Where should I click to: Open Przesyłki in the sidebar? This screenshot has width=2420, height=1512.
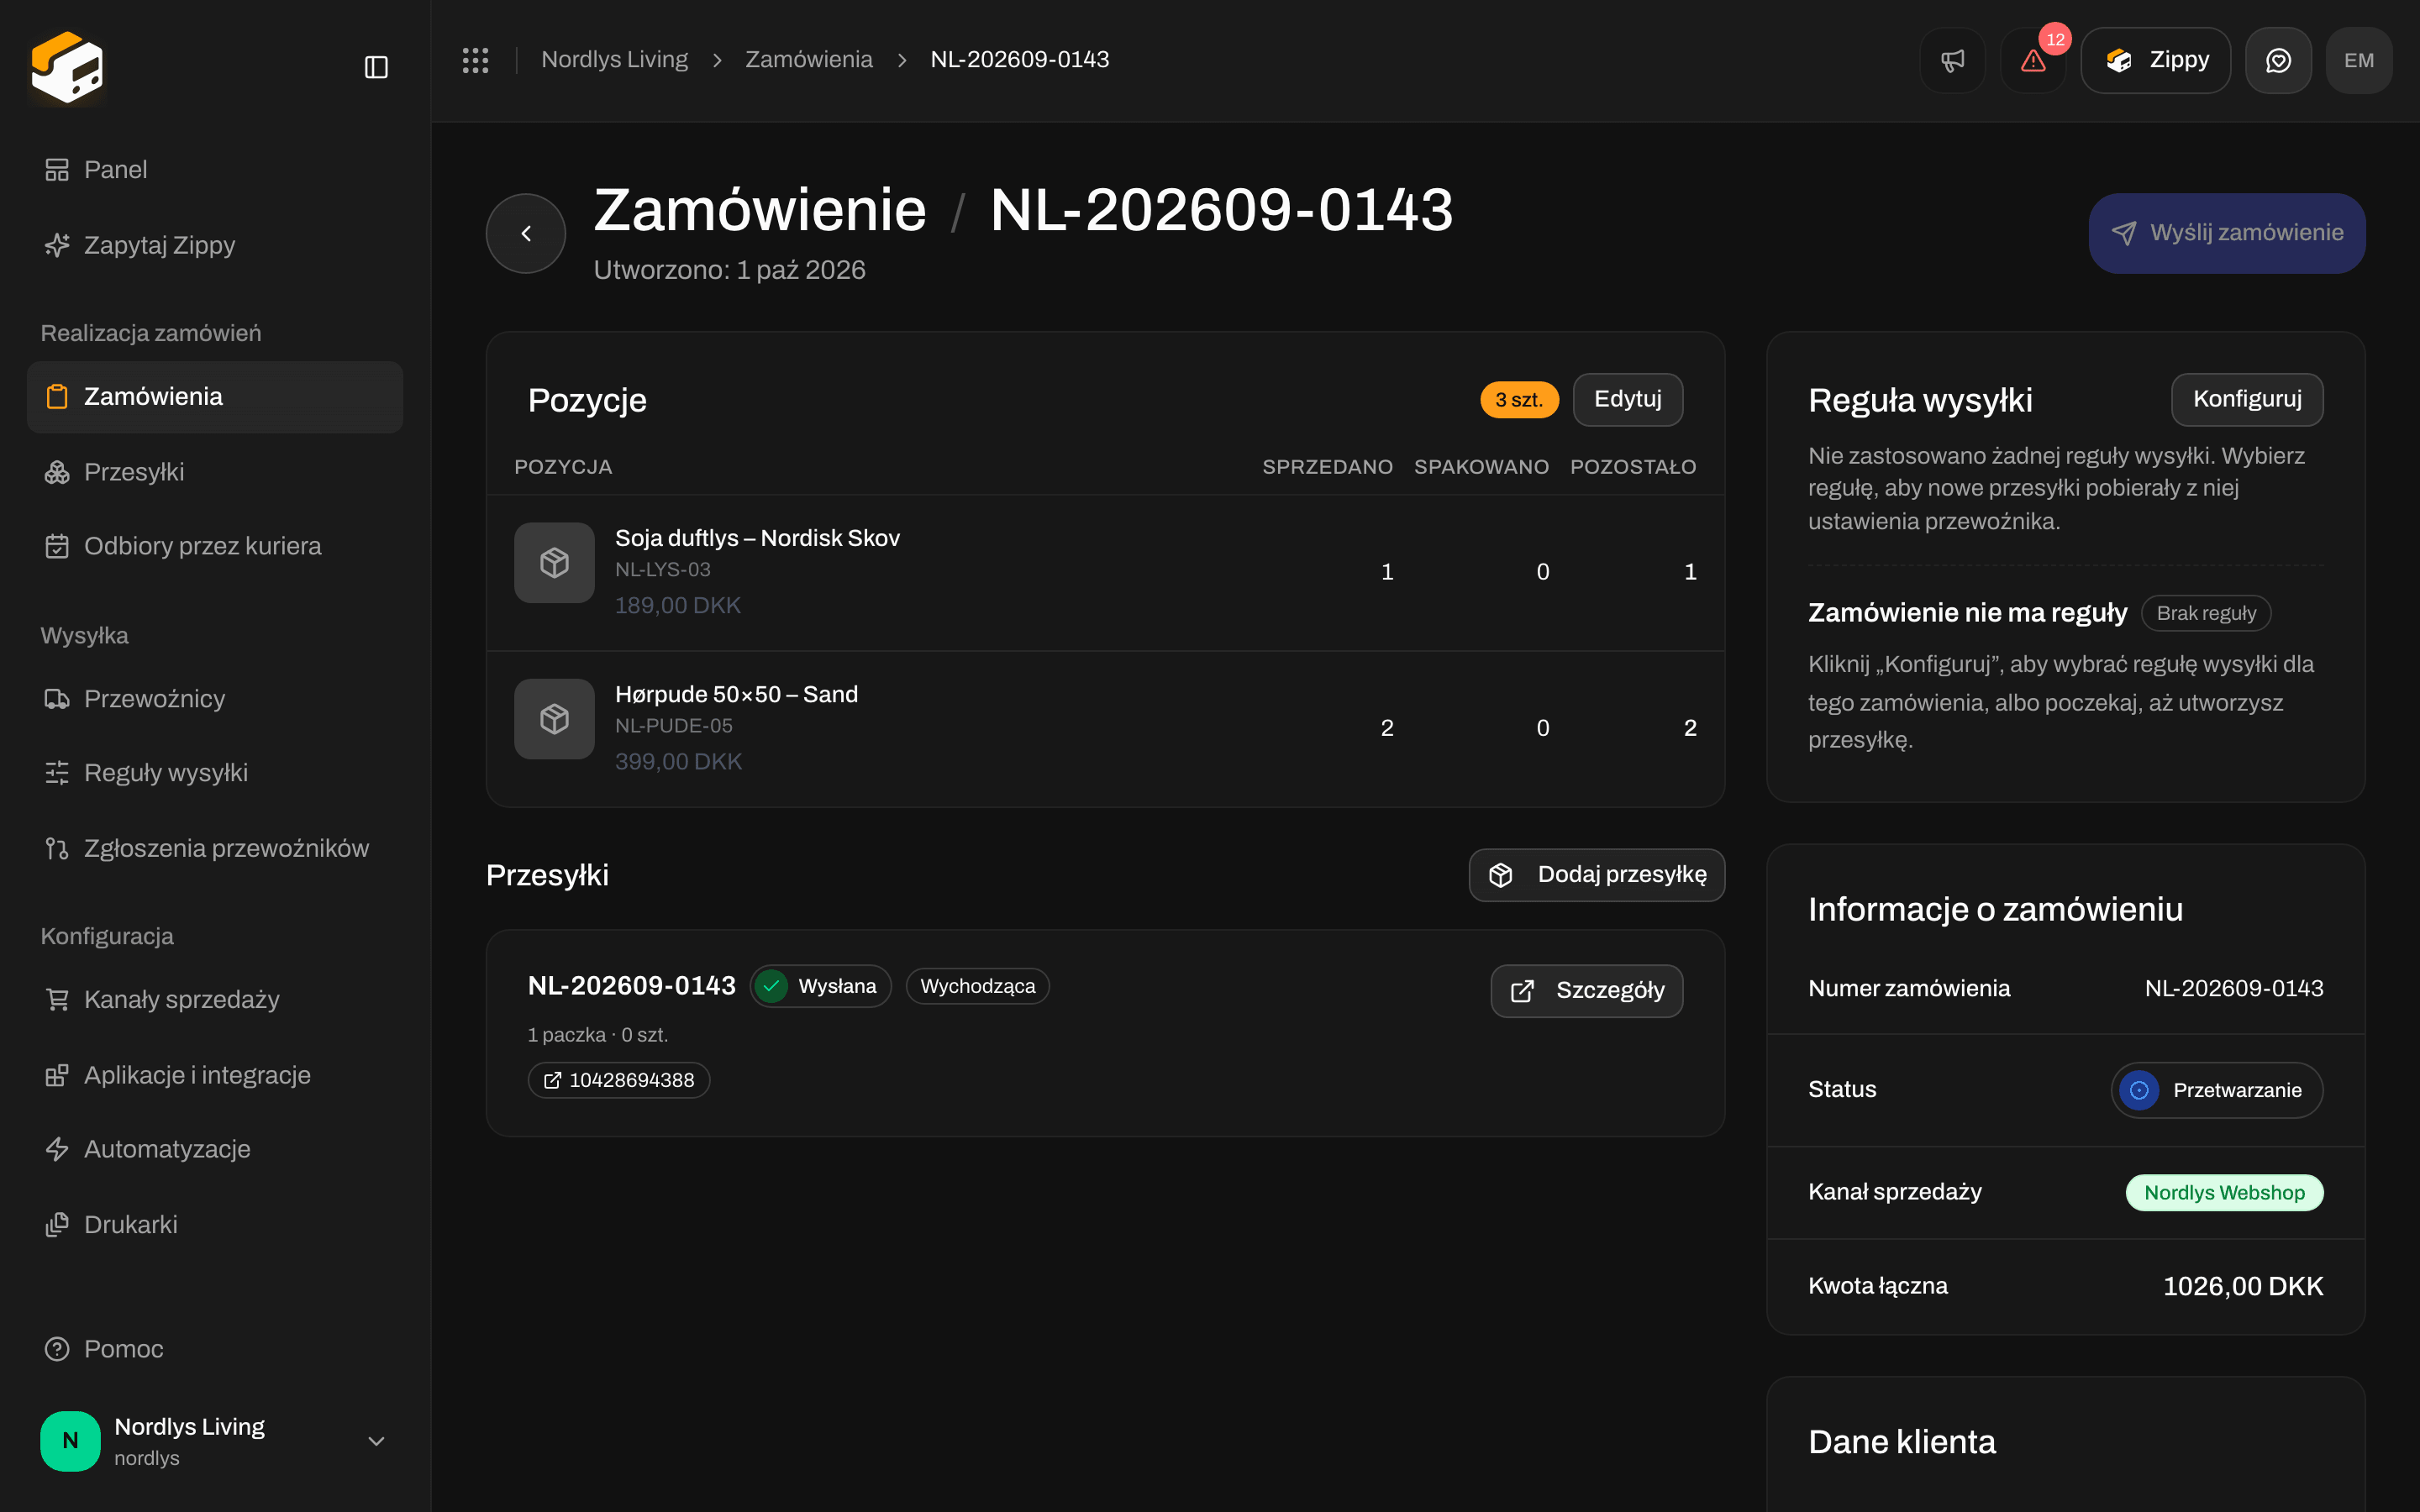215,472
